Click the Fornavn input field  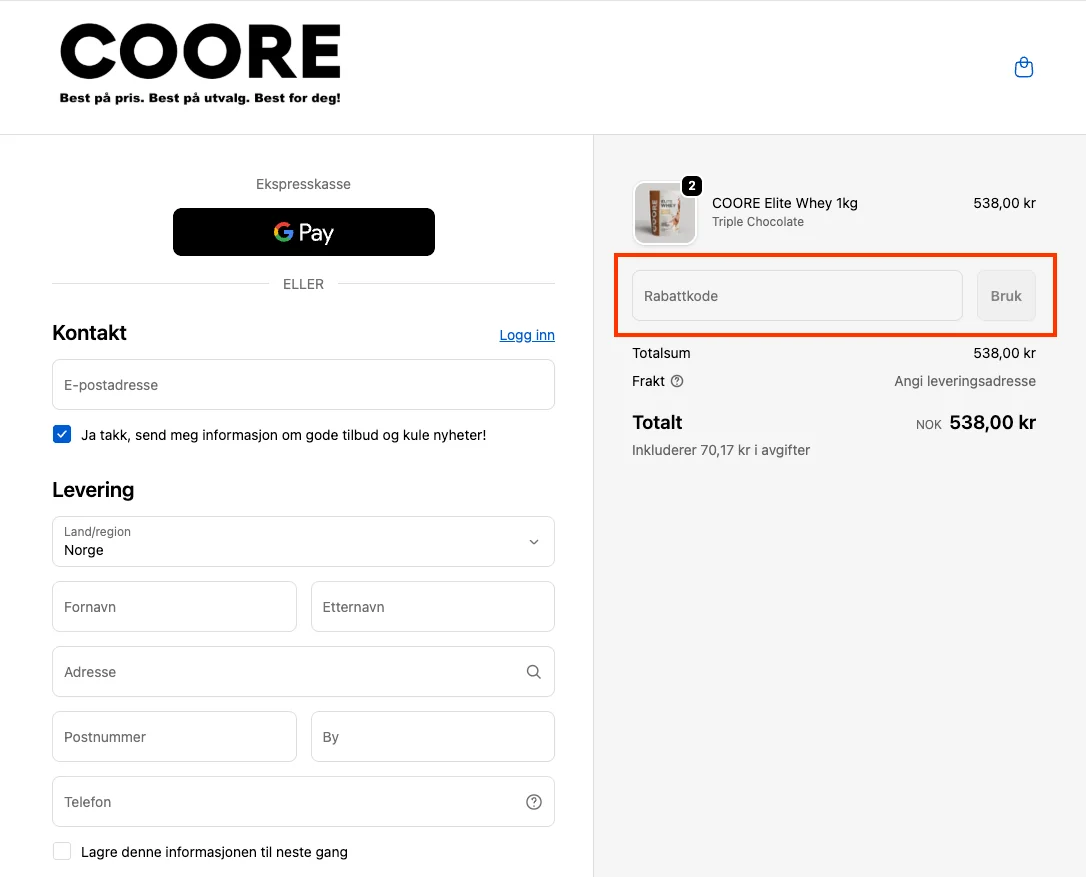coord(175,606)
